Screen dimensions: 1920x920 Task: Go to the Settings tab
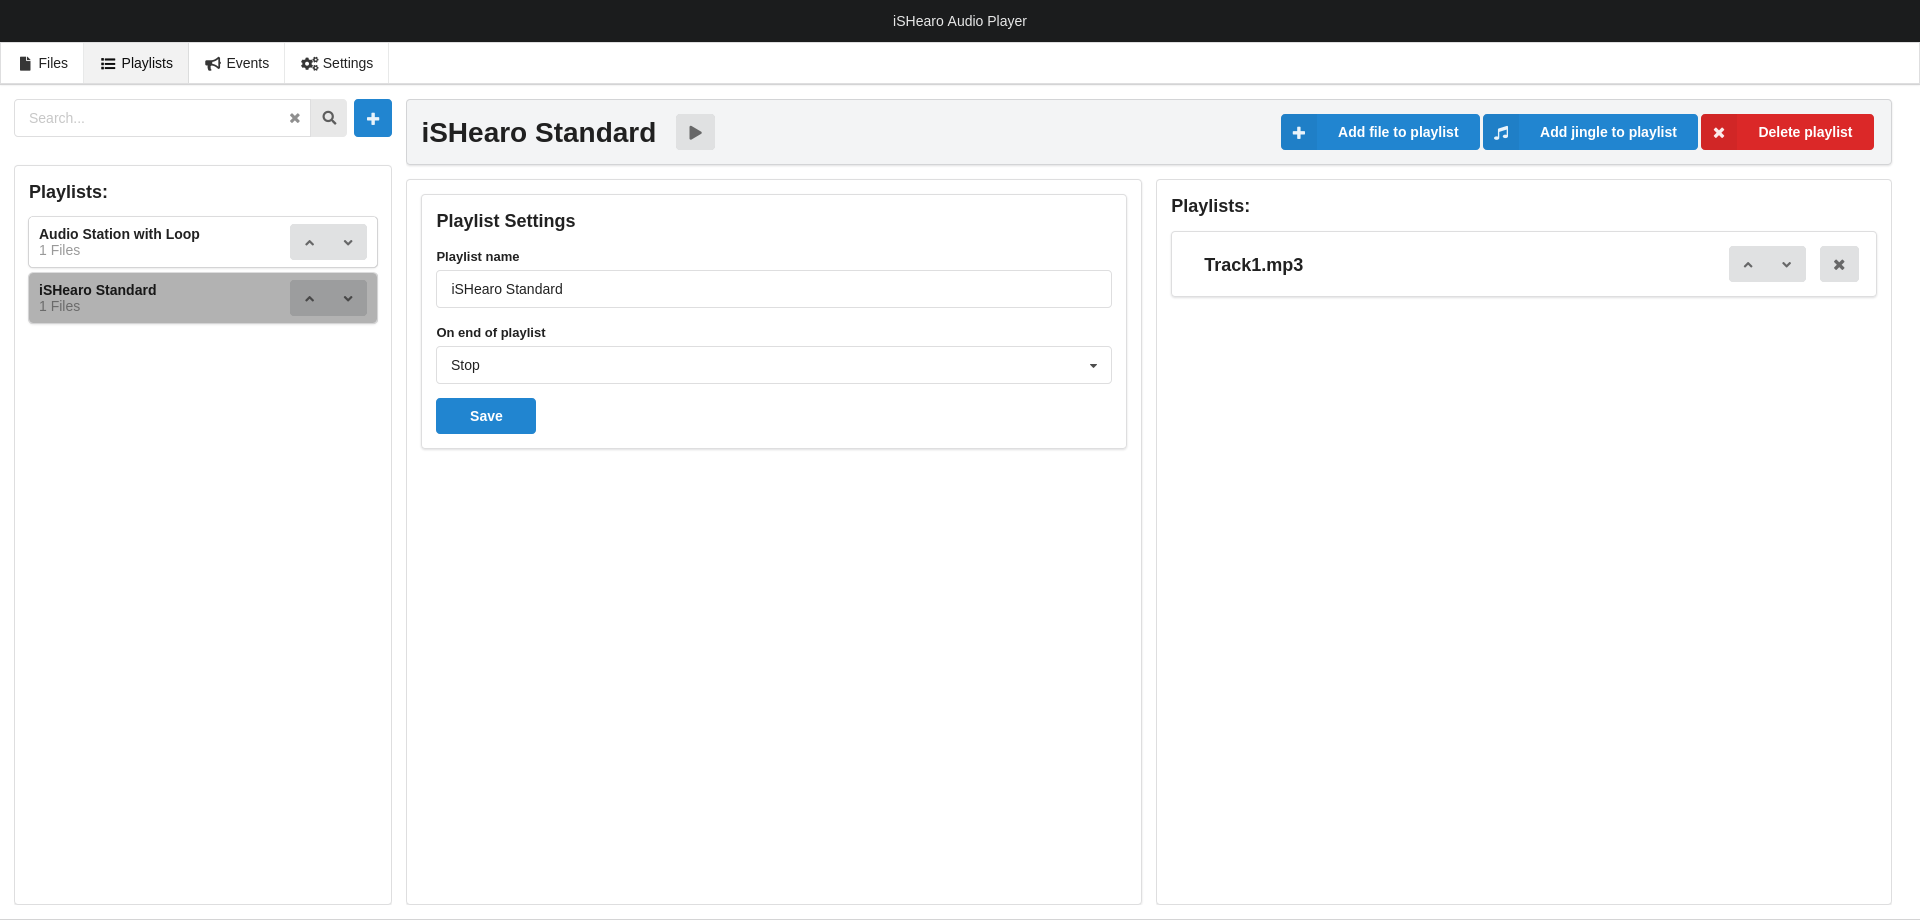337,63
